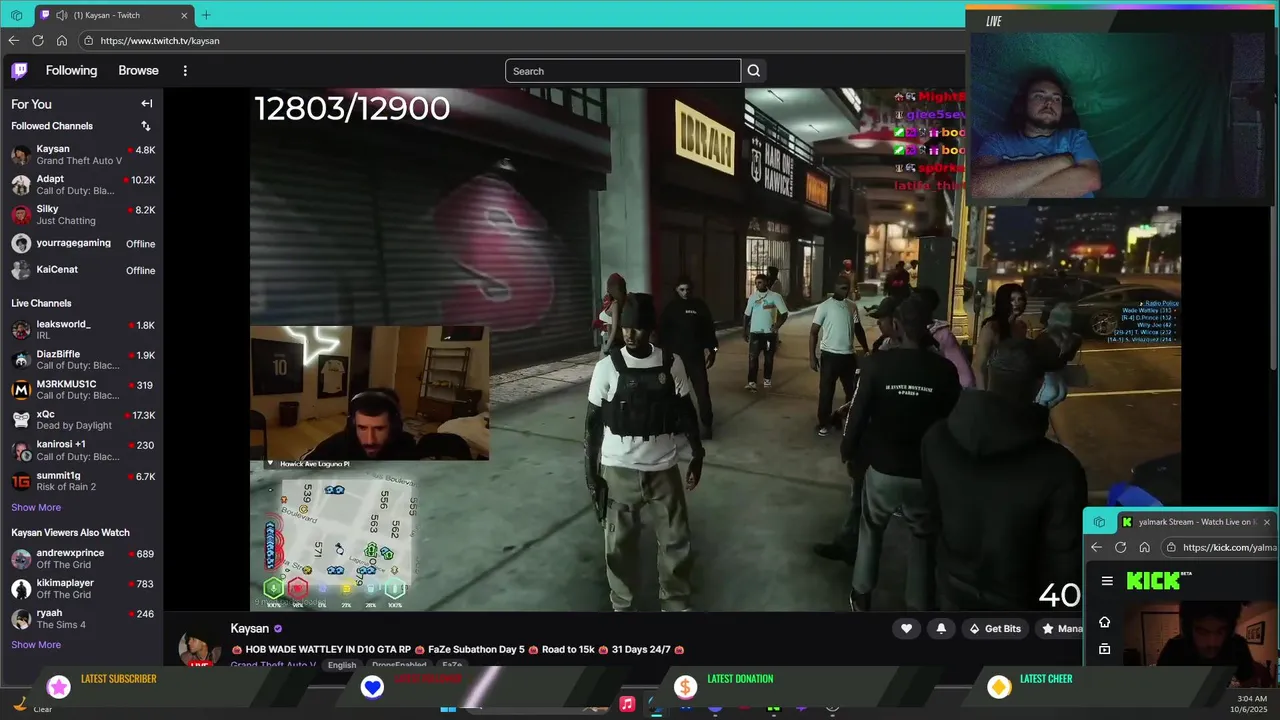Open DiazBiffle channel in Live Channels

[x=82, y=360]
